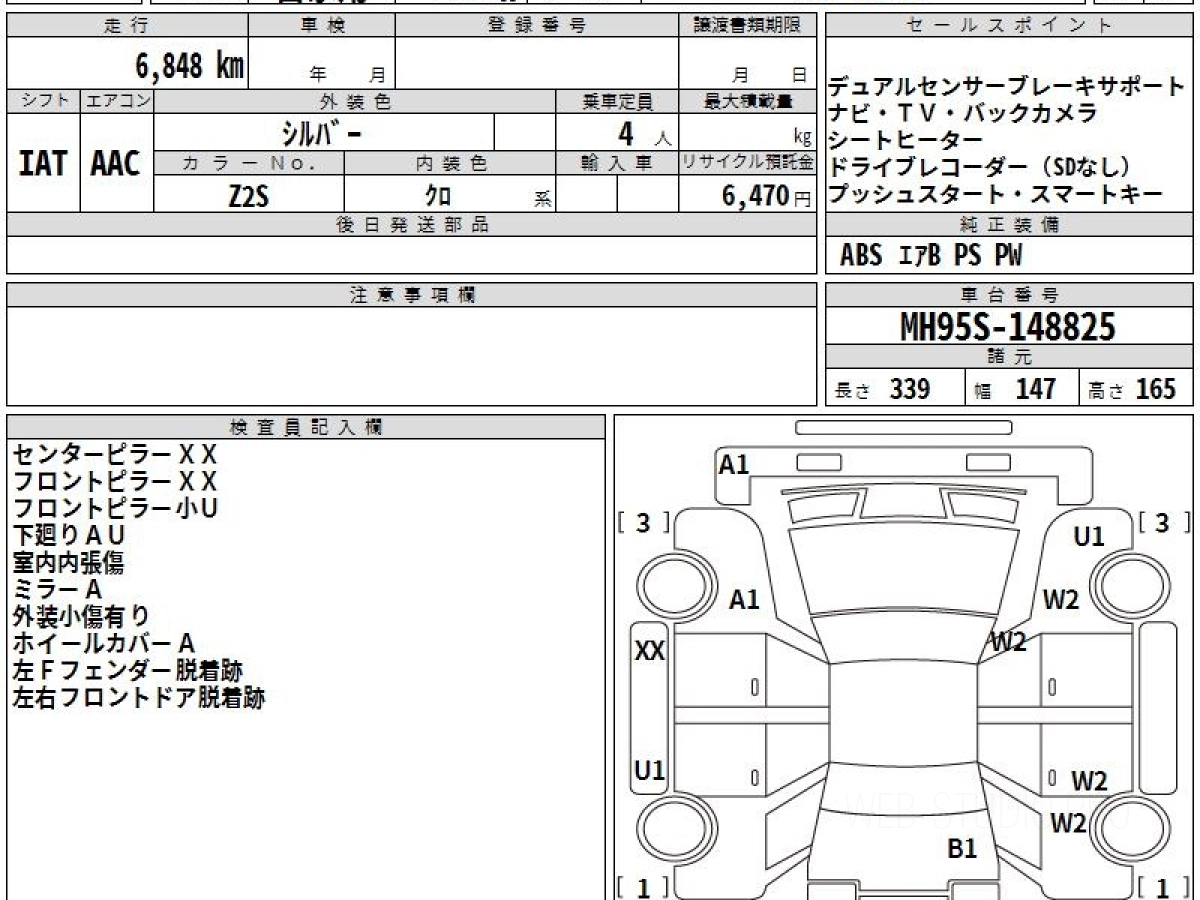Click the プッシュスタート・スマートキー sales point

click(995, 194)
